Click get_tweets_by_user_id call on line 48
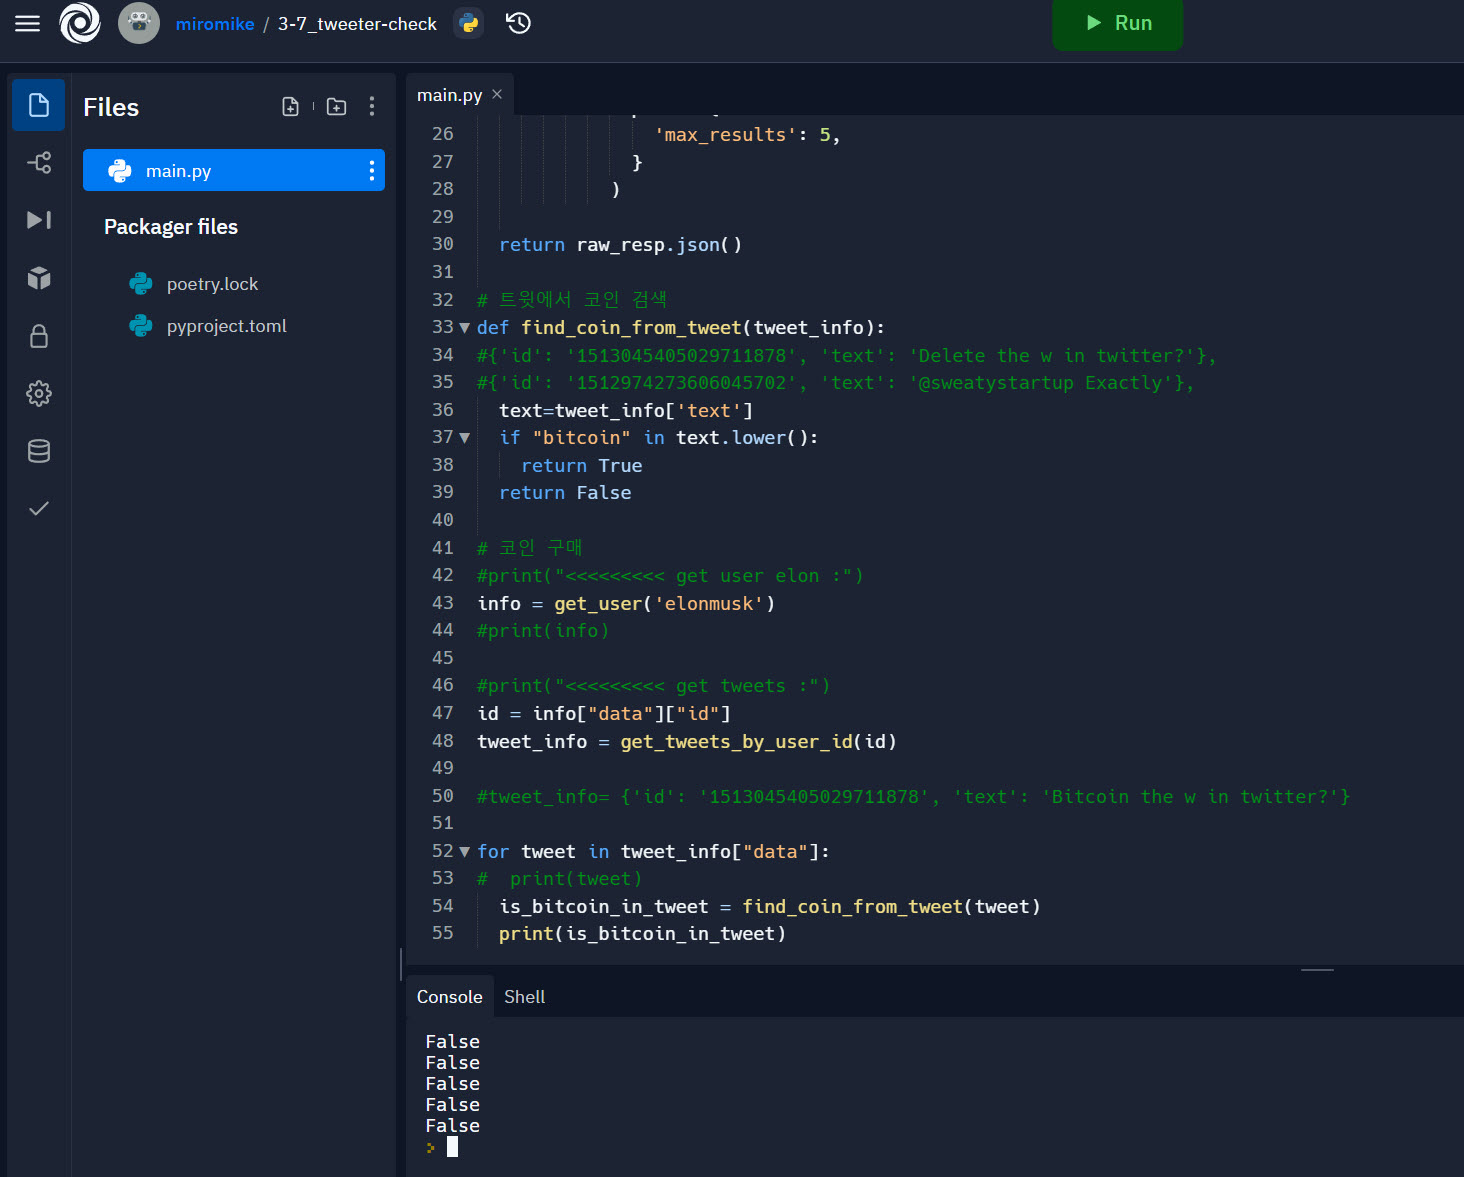 (x=758, y=742)
